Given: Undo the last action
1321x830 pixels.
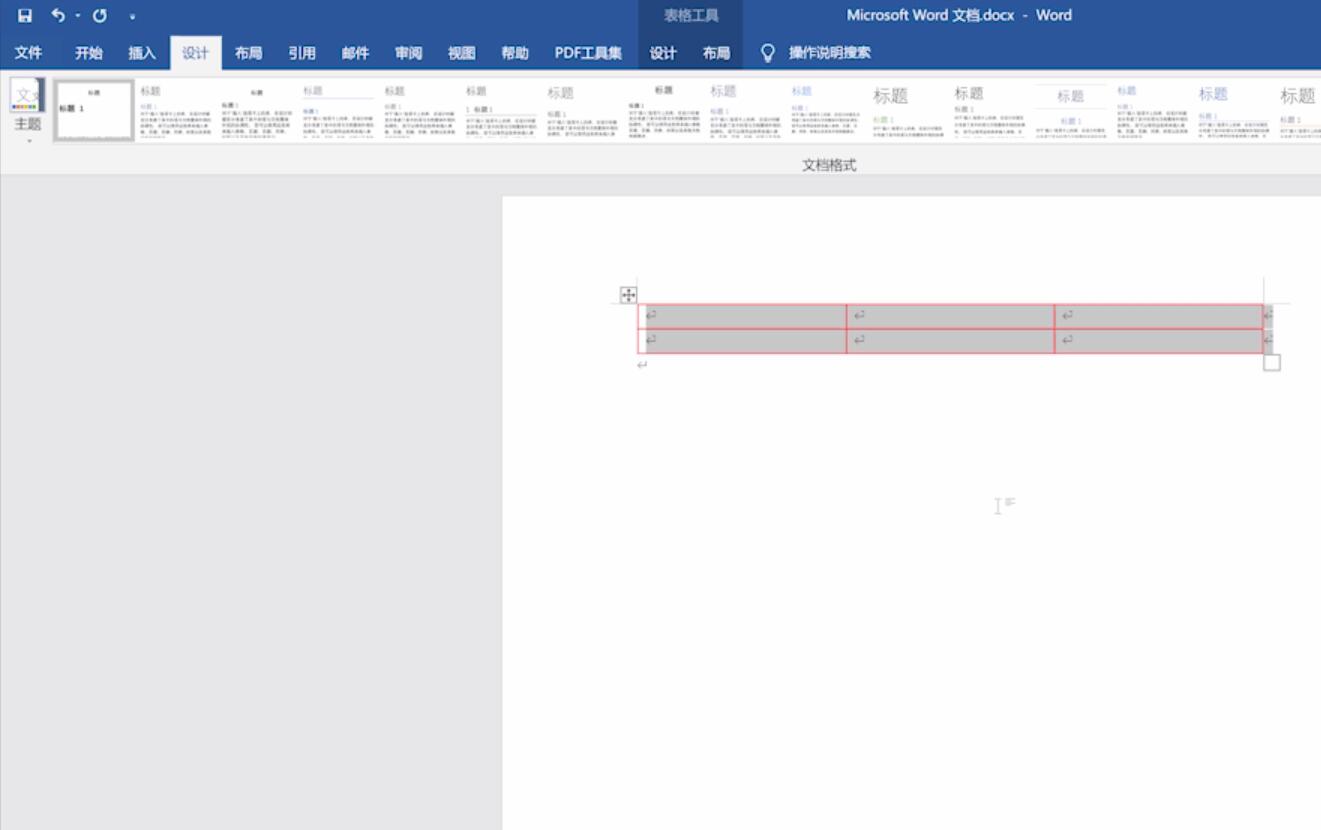Looking at the screenshot, I should [58, 16].
